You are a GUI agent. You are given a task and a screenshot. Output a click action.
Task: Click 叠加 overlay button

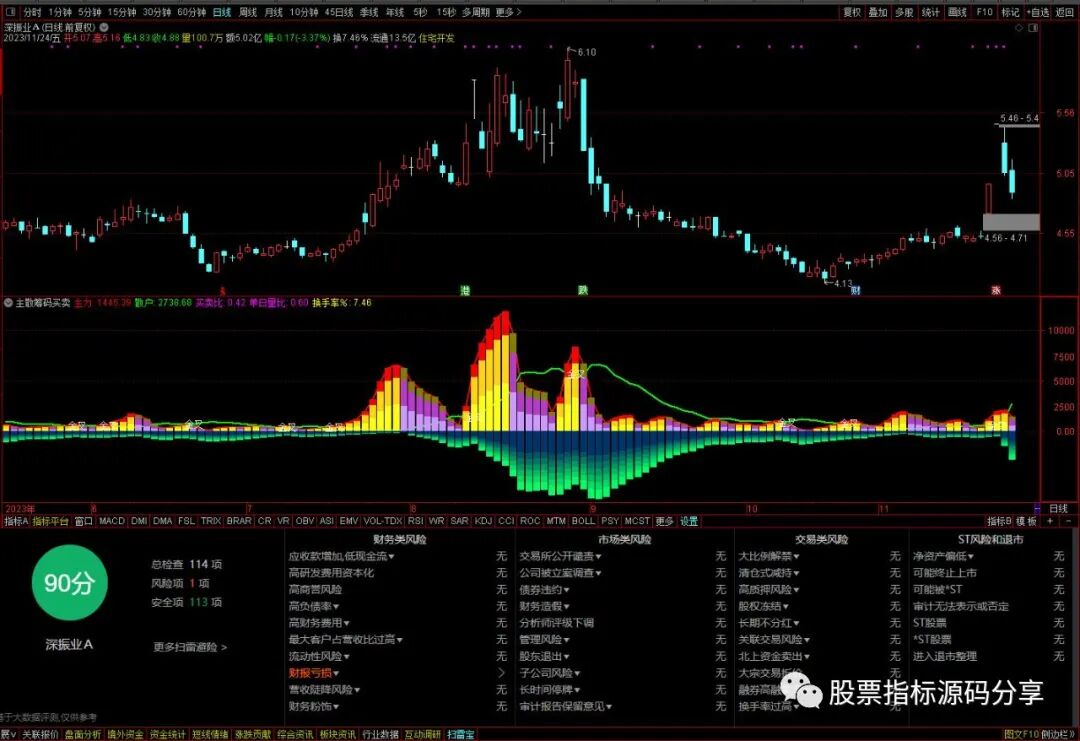(878, 12)
